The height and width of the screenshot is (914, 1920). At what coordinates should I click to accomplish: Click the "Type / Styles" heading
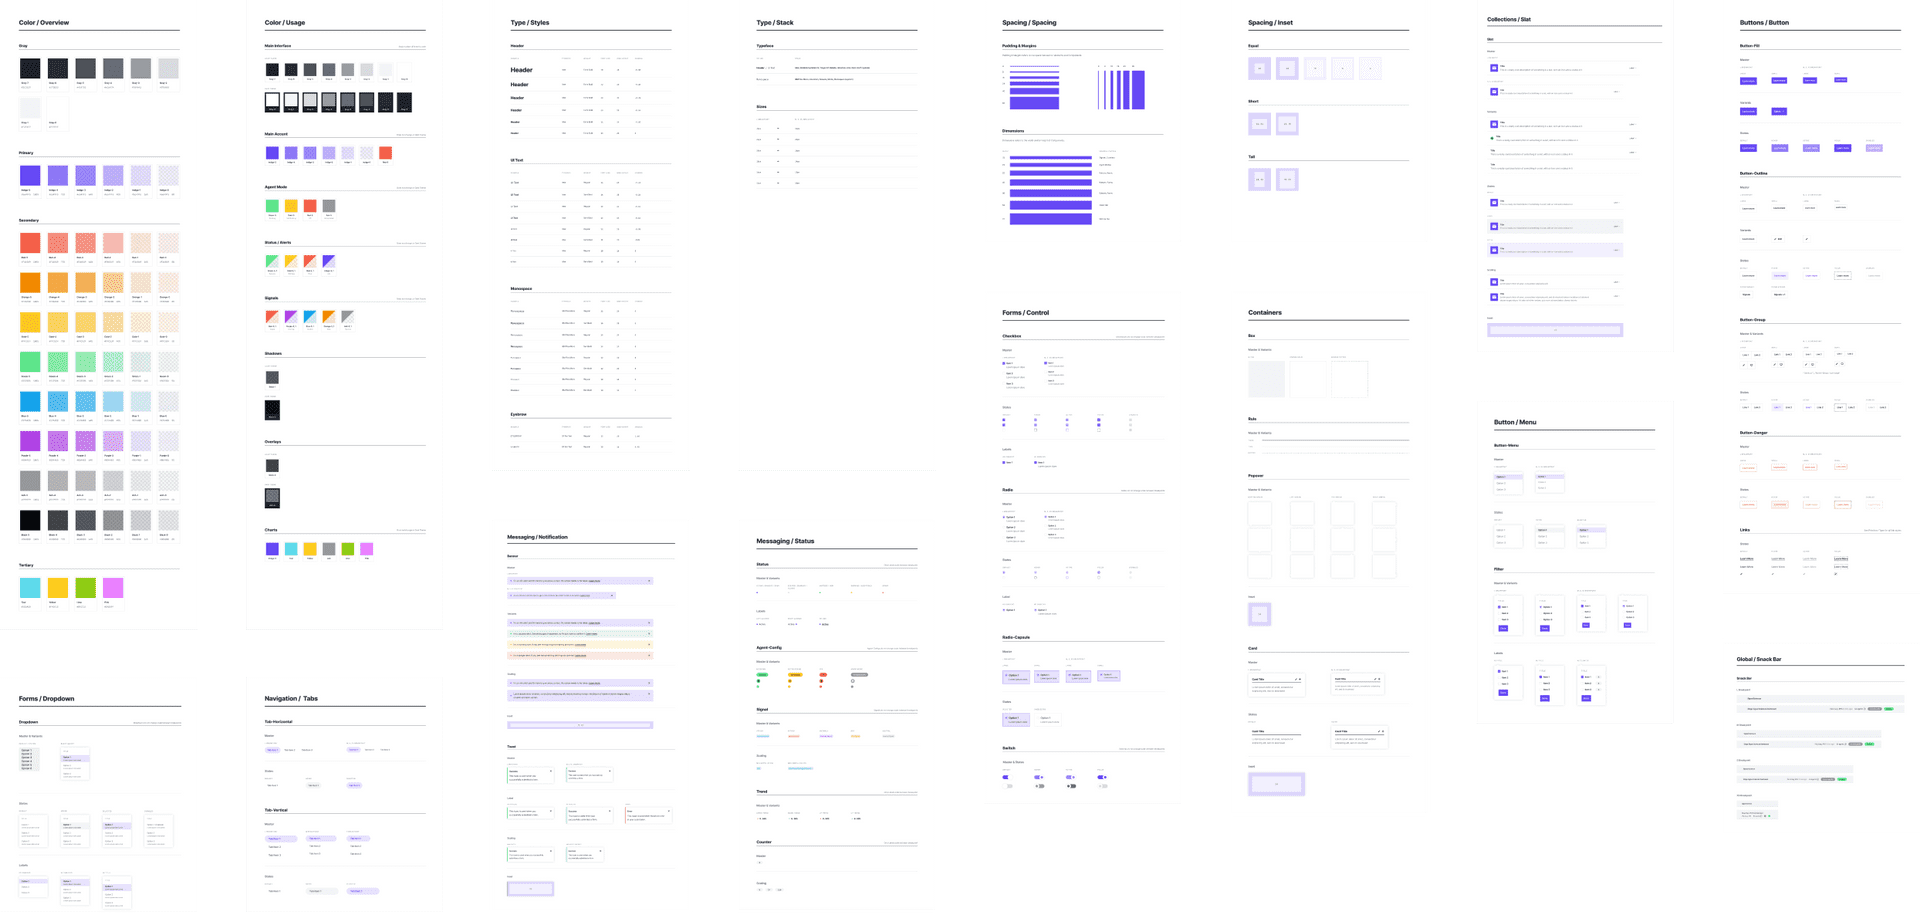click(530, 22)
